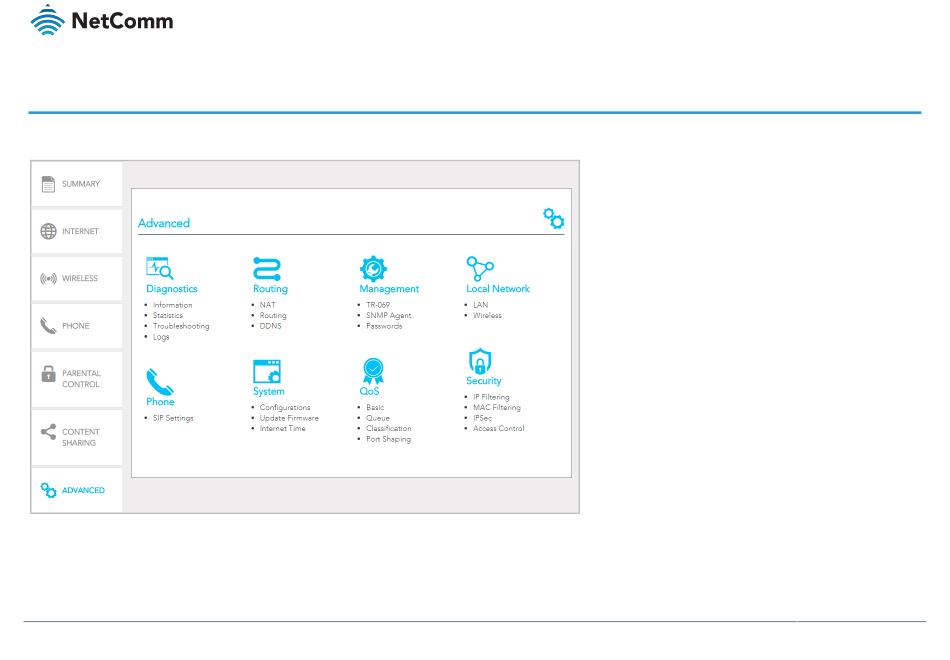
Task: Click the Management gear wrench icon
Action: [373, 268]
